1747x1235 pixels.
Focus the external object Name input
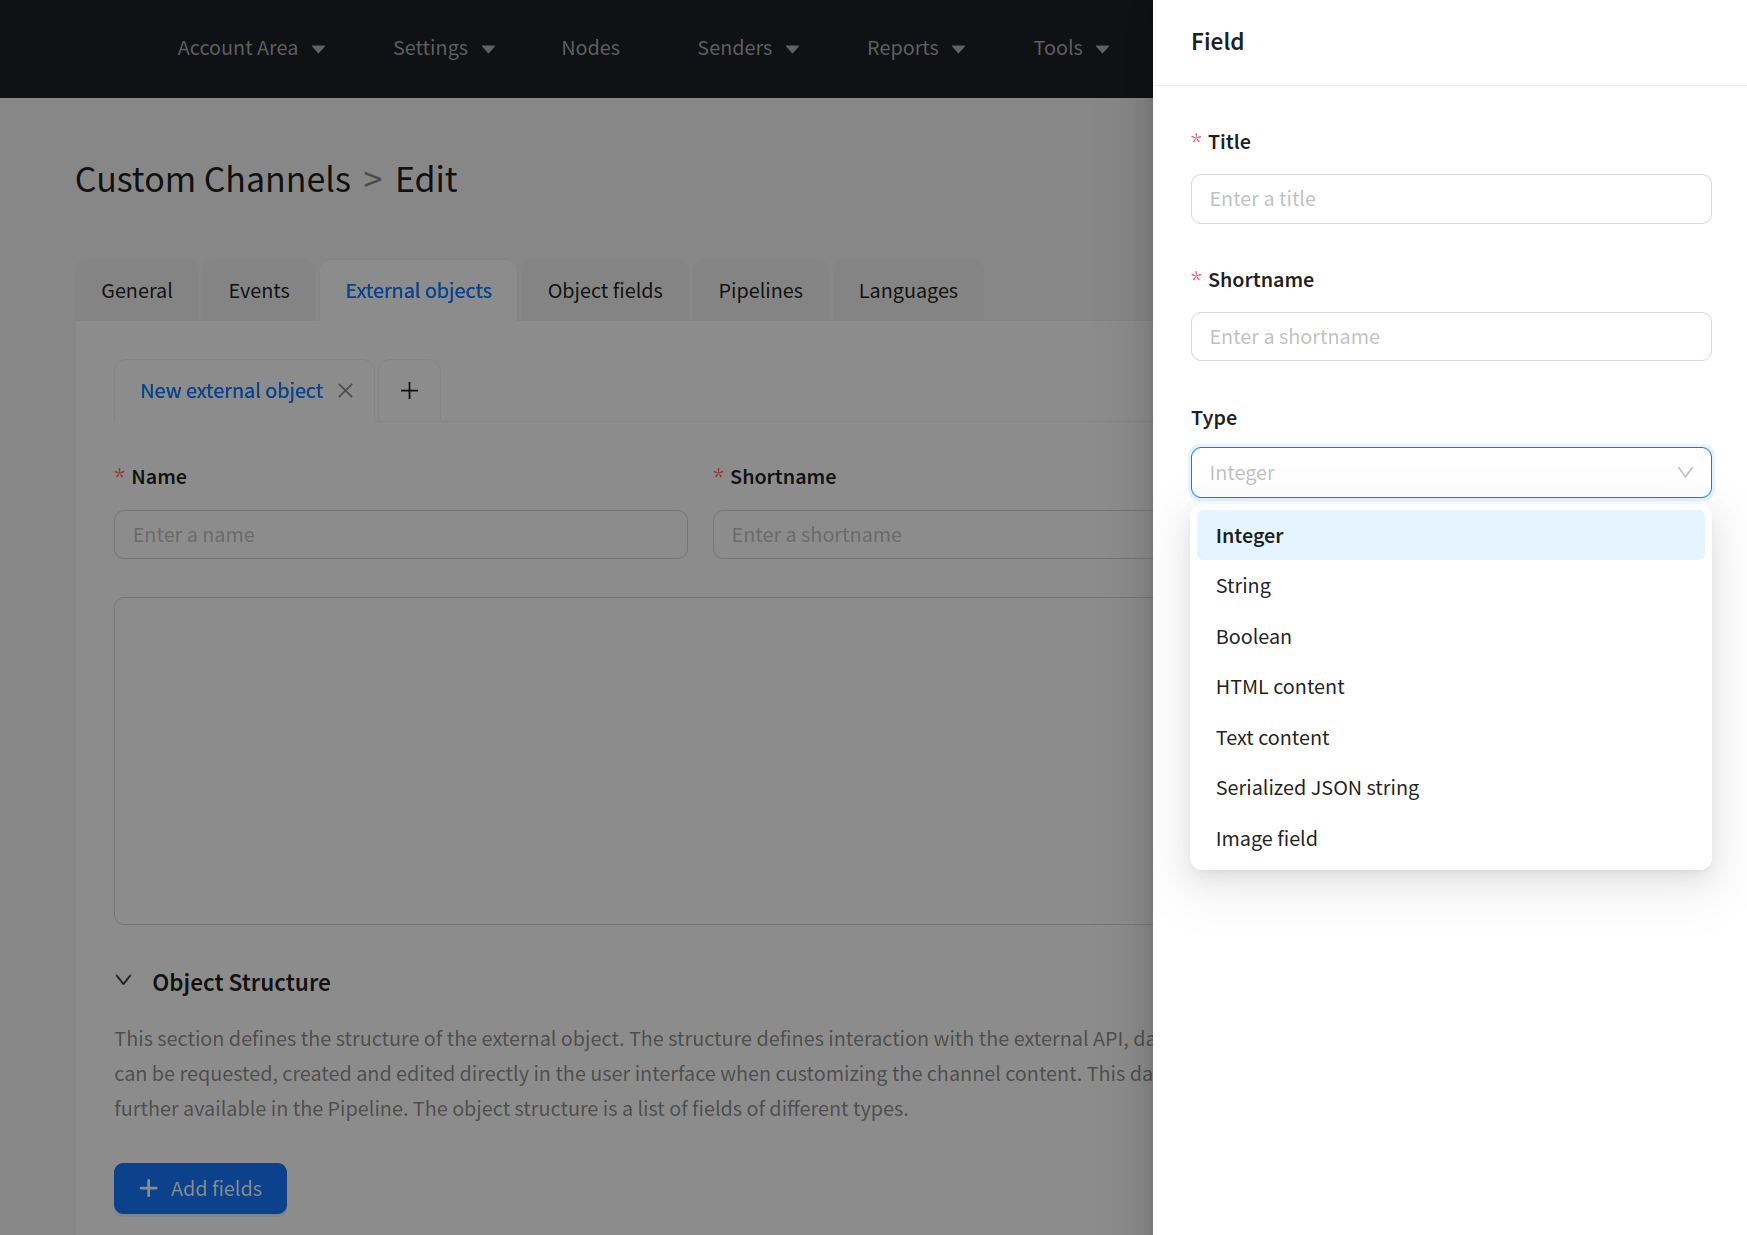pos(401,535)
